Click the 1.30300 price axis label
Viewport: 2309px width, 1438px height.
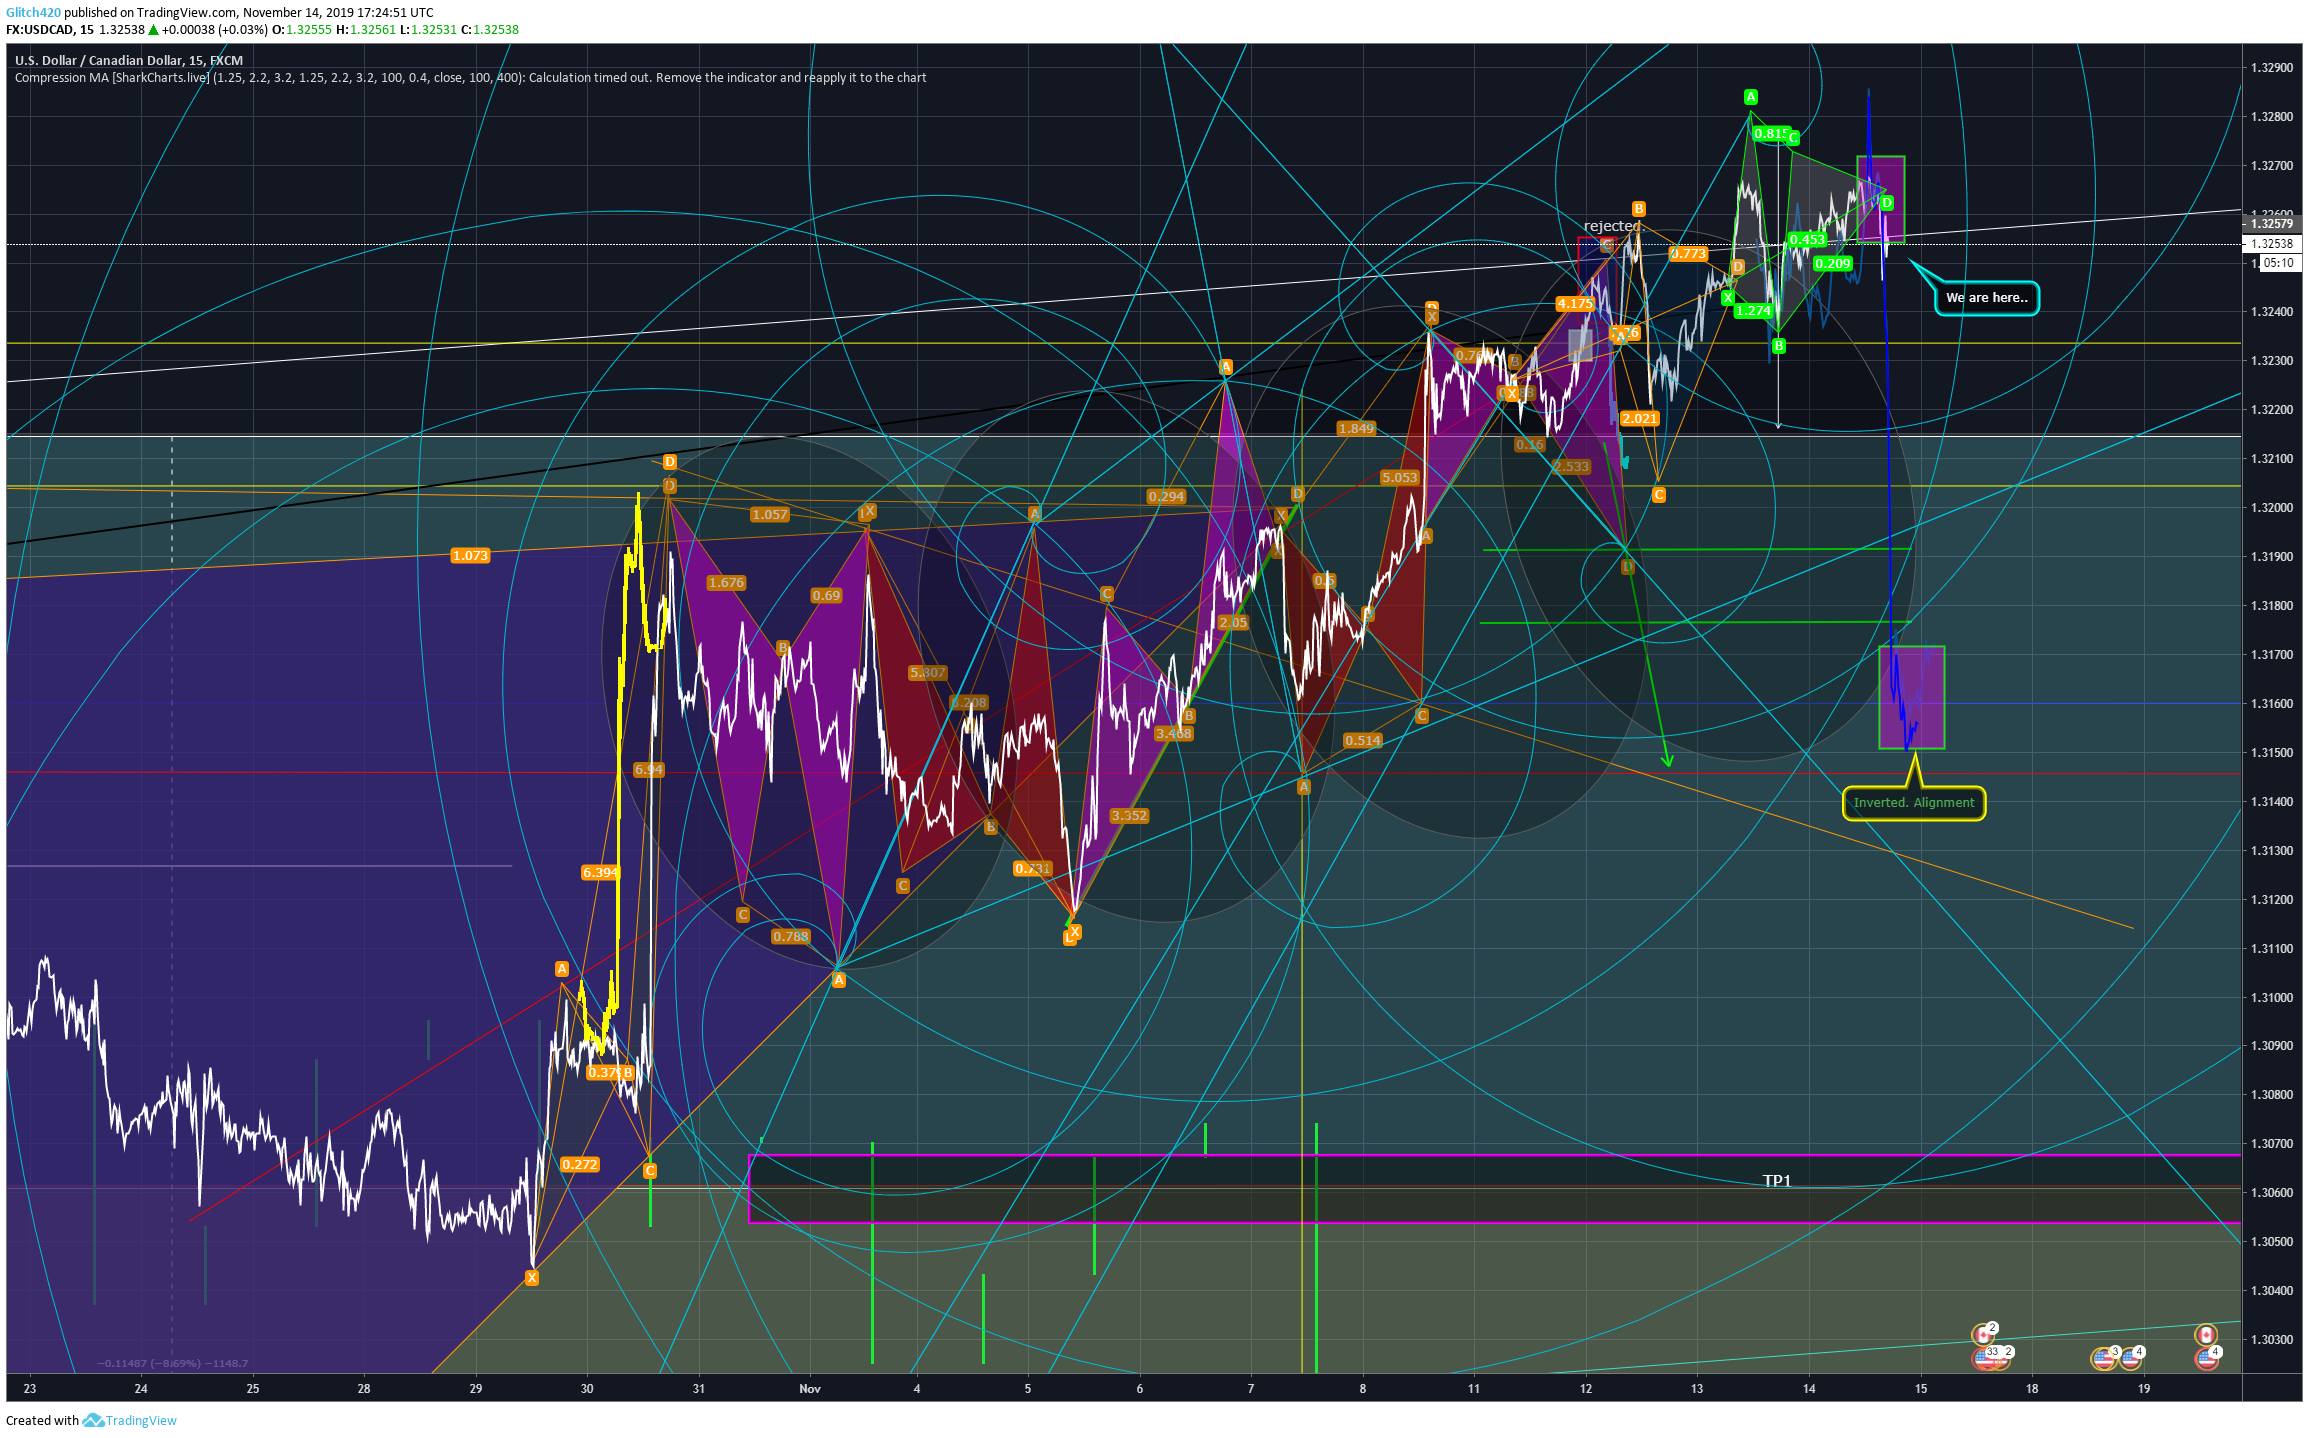(x=2271, y=1339)
